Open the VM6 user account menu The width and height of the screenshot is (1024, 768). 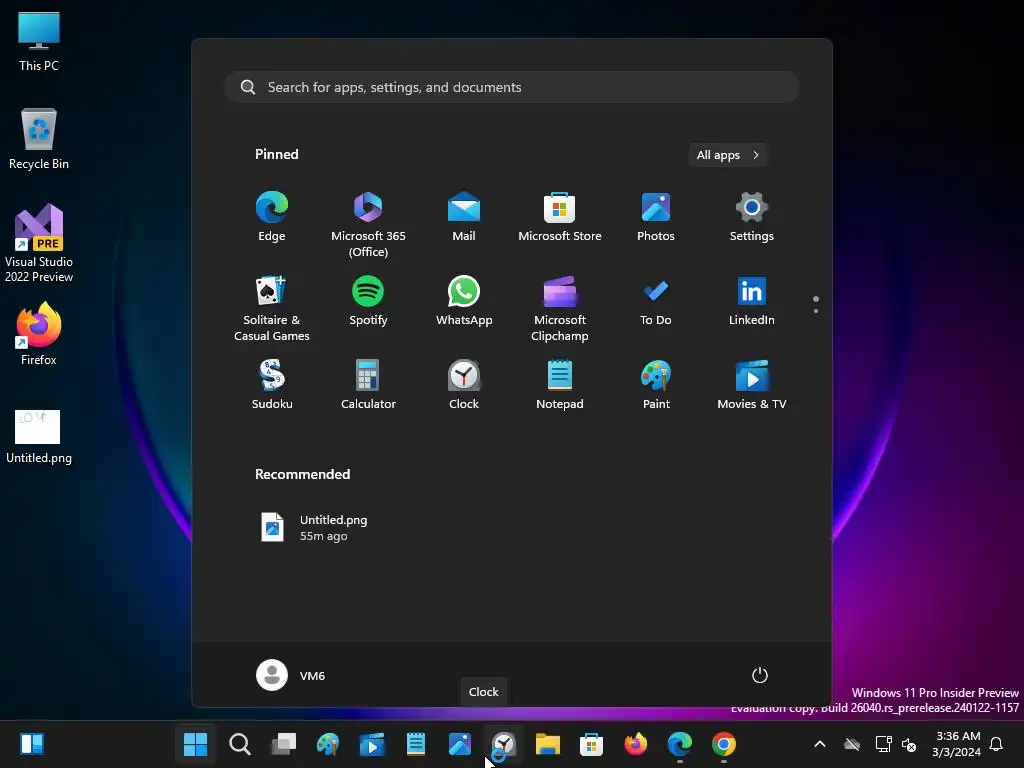click(291, 675)
